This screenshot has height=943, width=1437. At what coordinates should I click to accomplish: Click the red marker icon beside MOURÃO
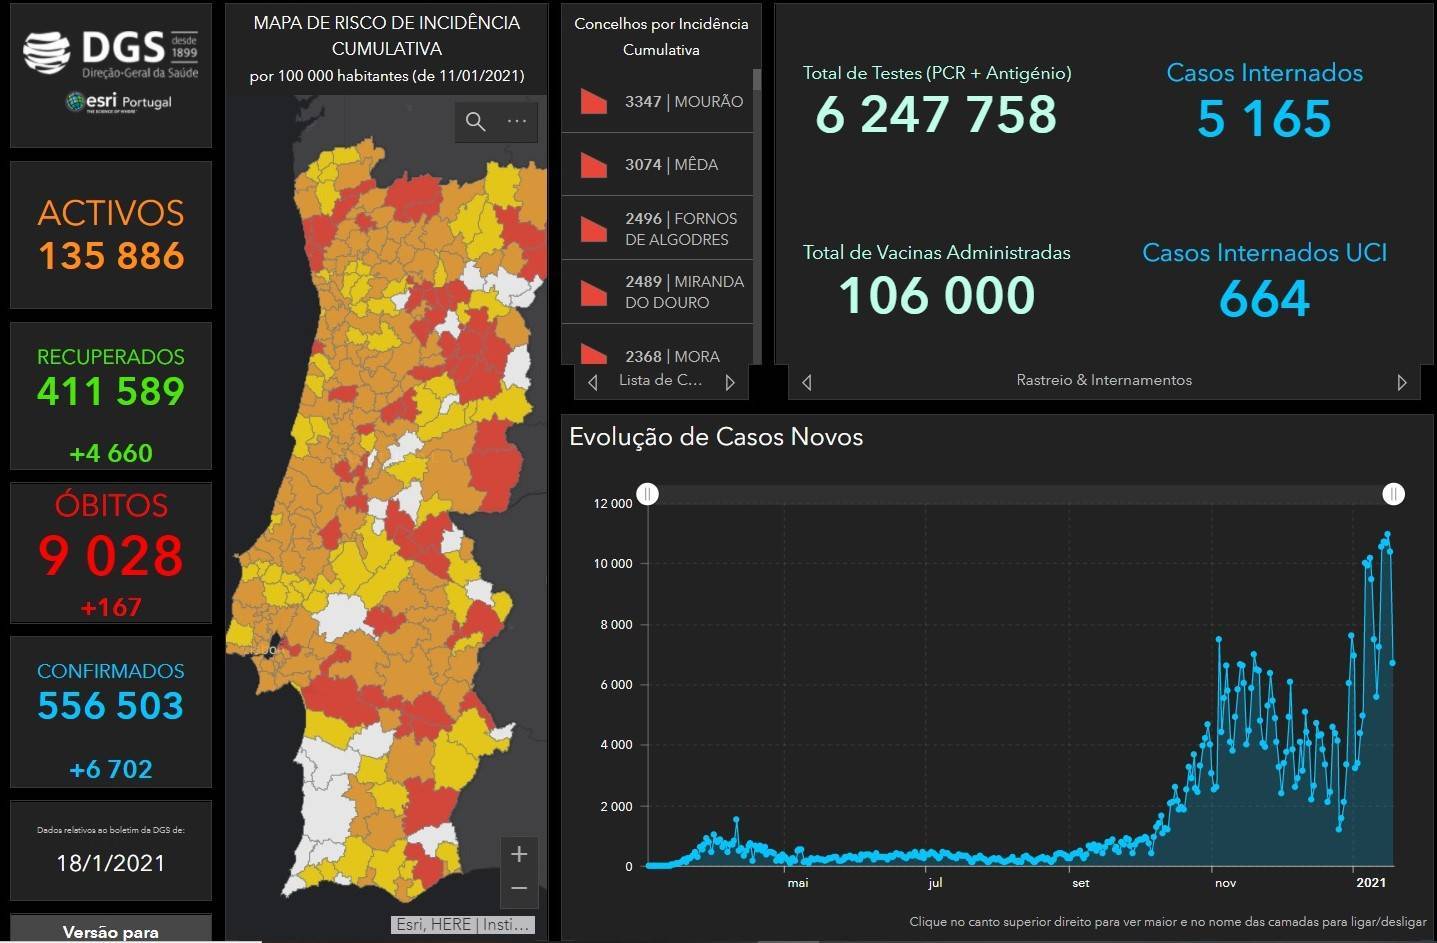tap(594, 101)
